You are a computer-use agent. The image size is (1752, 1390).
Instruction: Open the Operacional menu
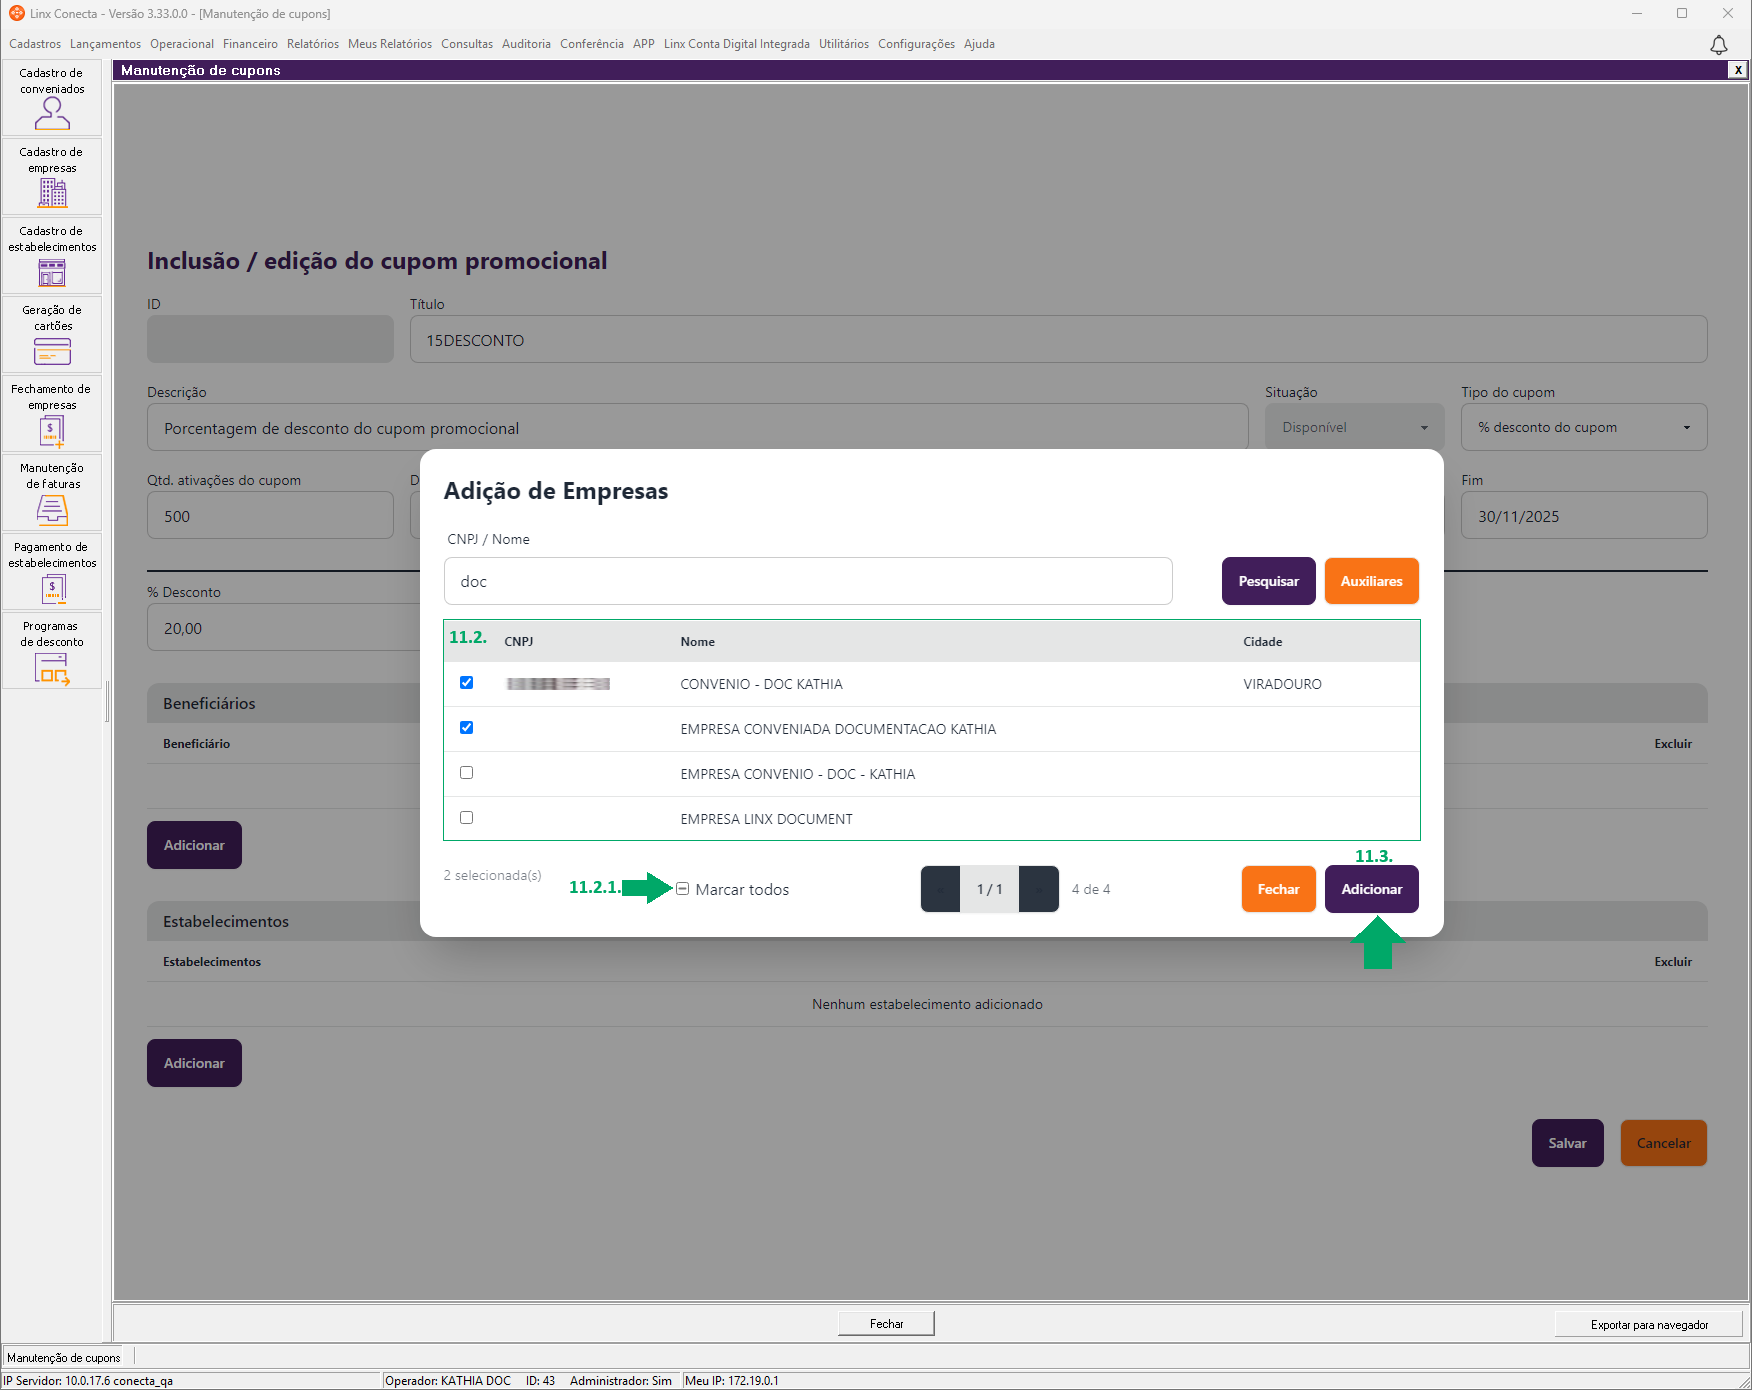click(x=182, y=44)
